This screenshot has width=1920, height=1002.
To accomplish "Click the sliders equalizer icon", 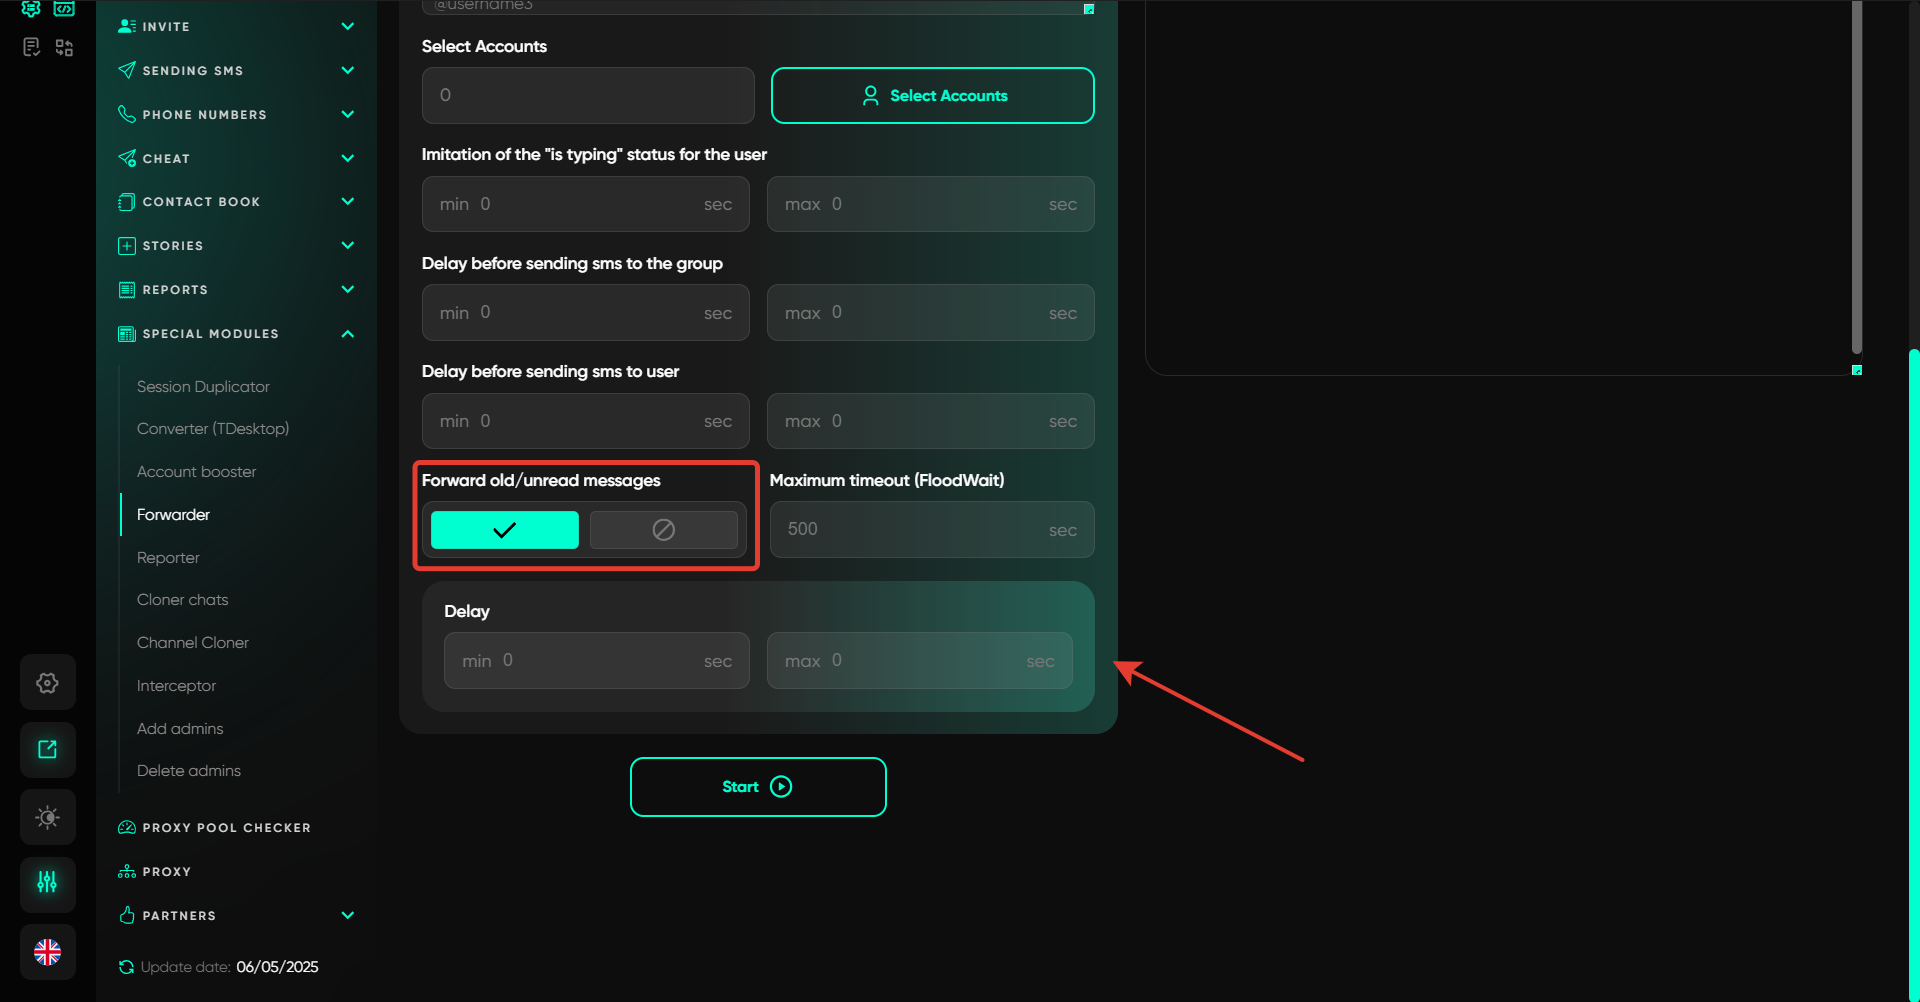I will 47,883.
